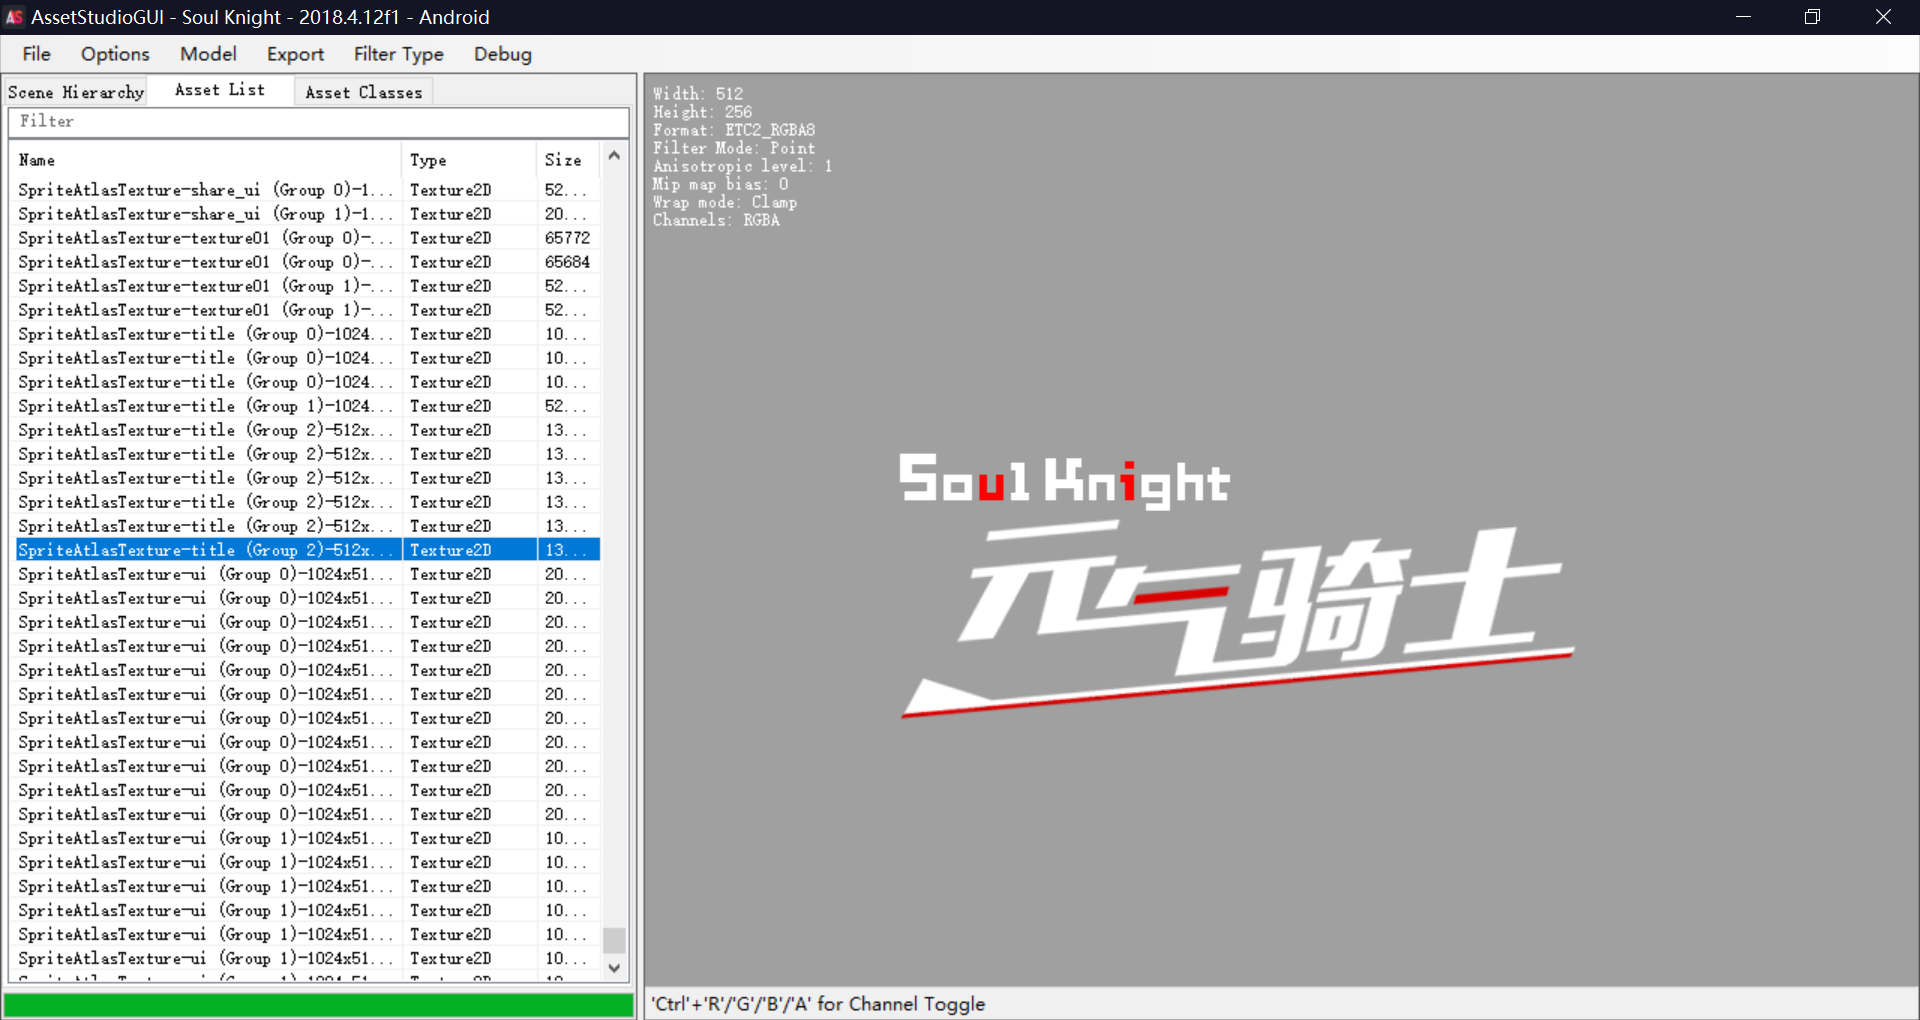Click the scroll down arrow of asset list
Image resolution: width=1920 pixels, height=1020 pixels.
click(x=614, y=968)
